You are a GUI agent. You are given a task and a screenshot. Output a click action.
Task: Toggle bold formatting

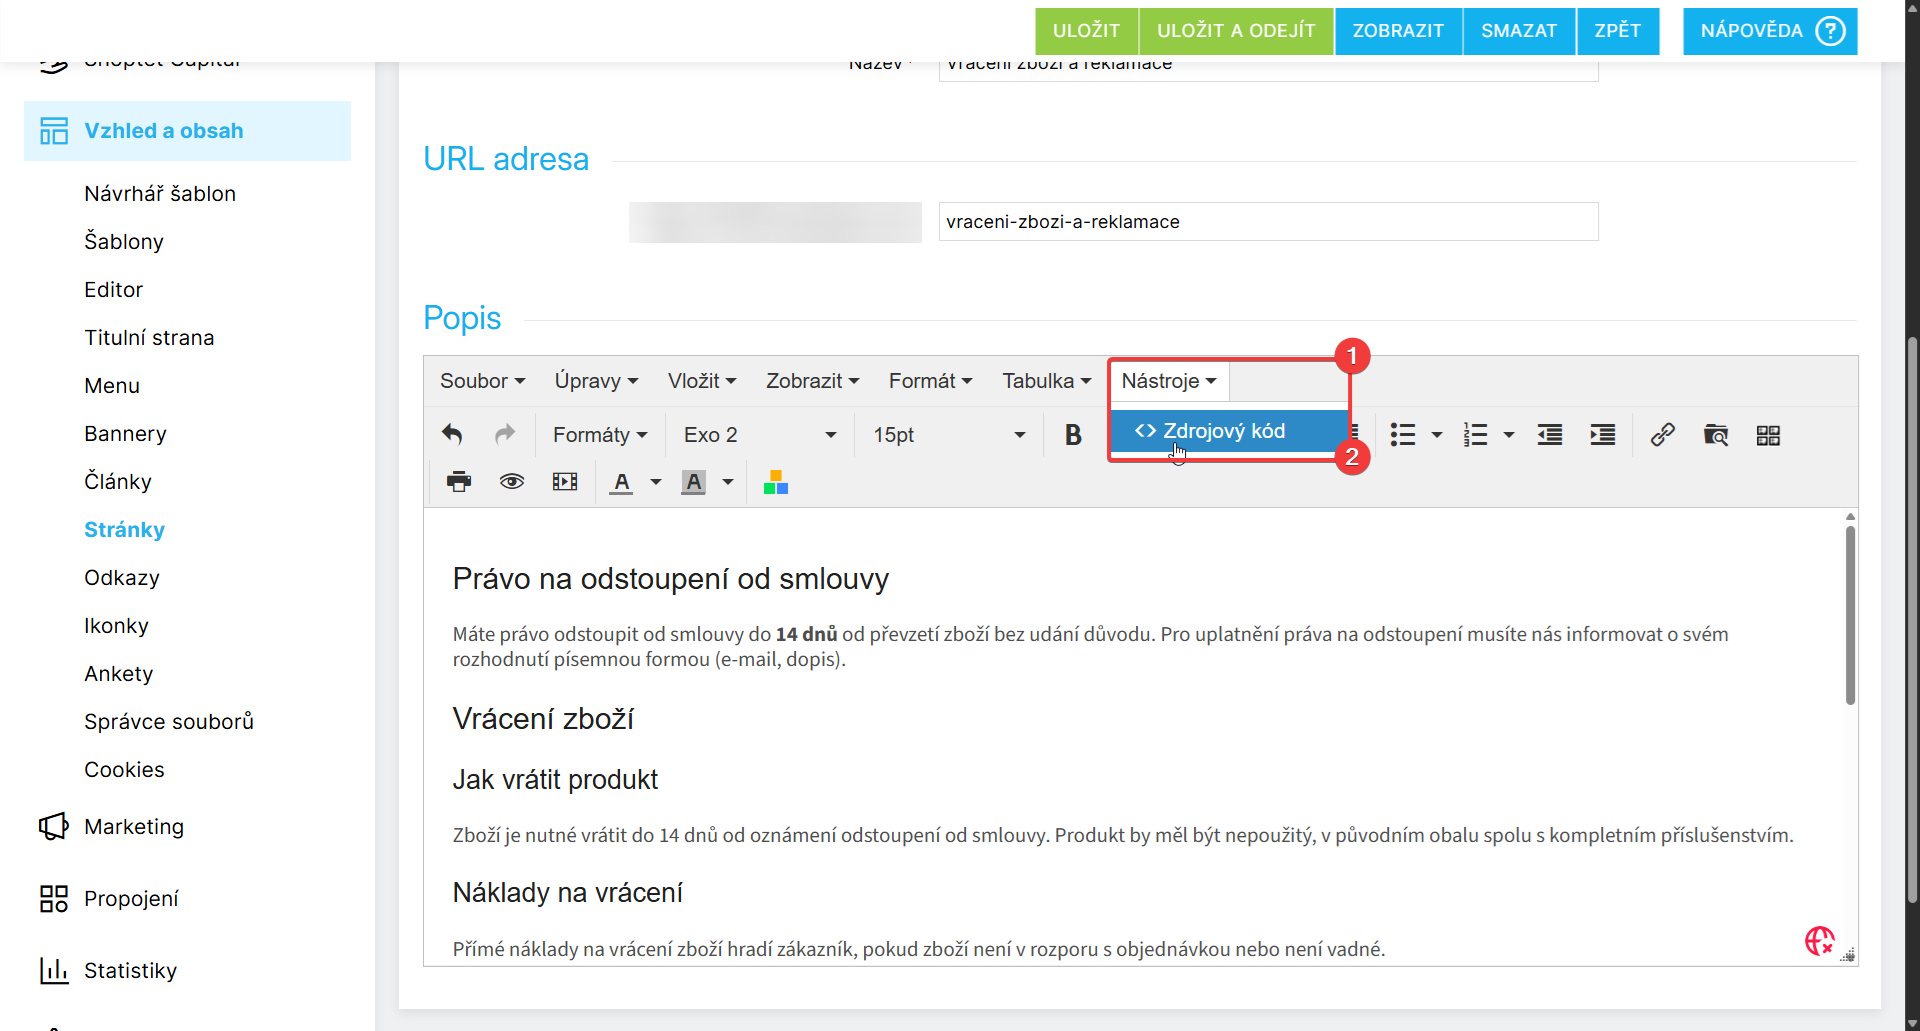[1073, 435]
